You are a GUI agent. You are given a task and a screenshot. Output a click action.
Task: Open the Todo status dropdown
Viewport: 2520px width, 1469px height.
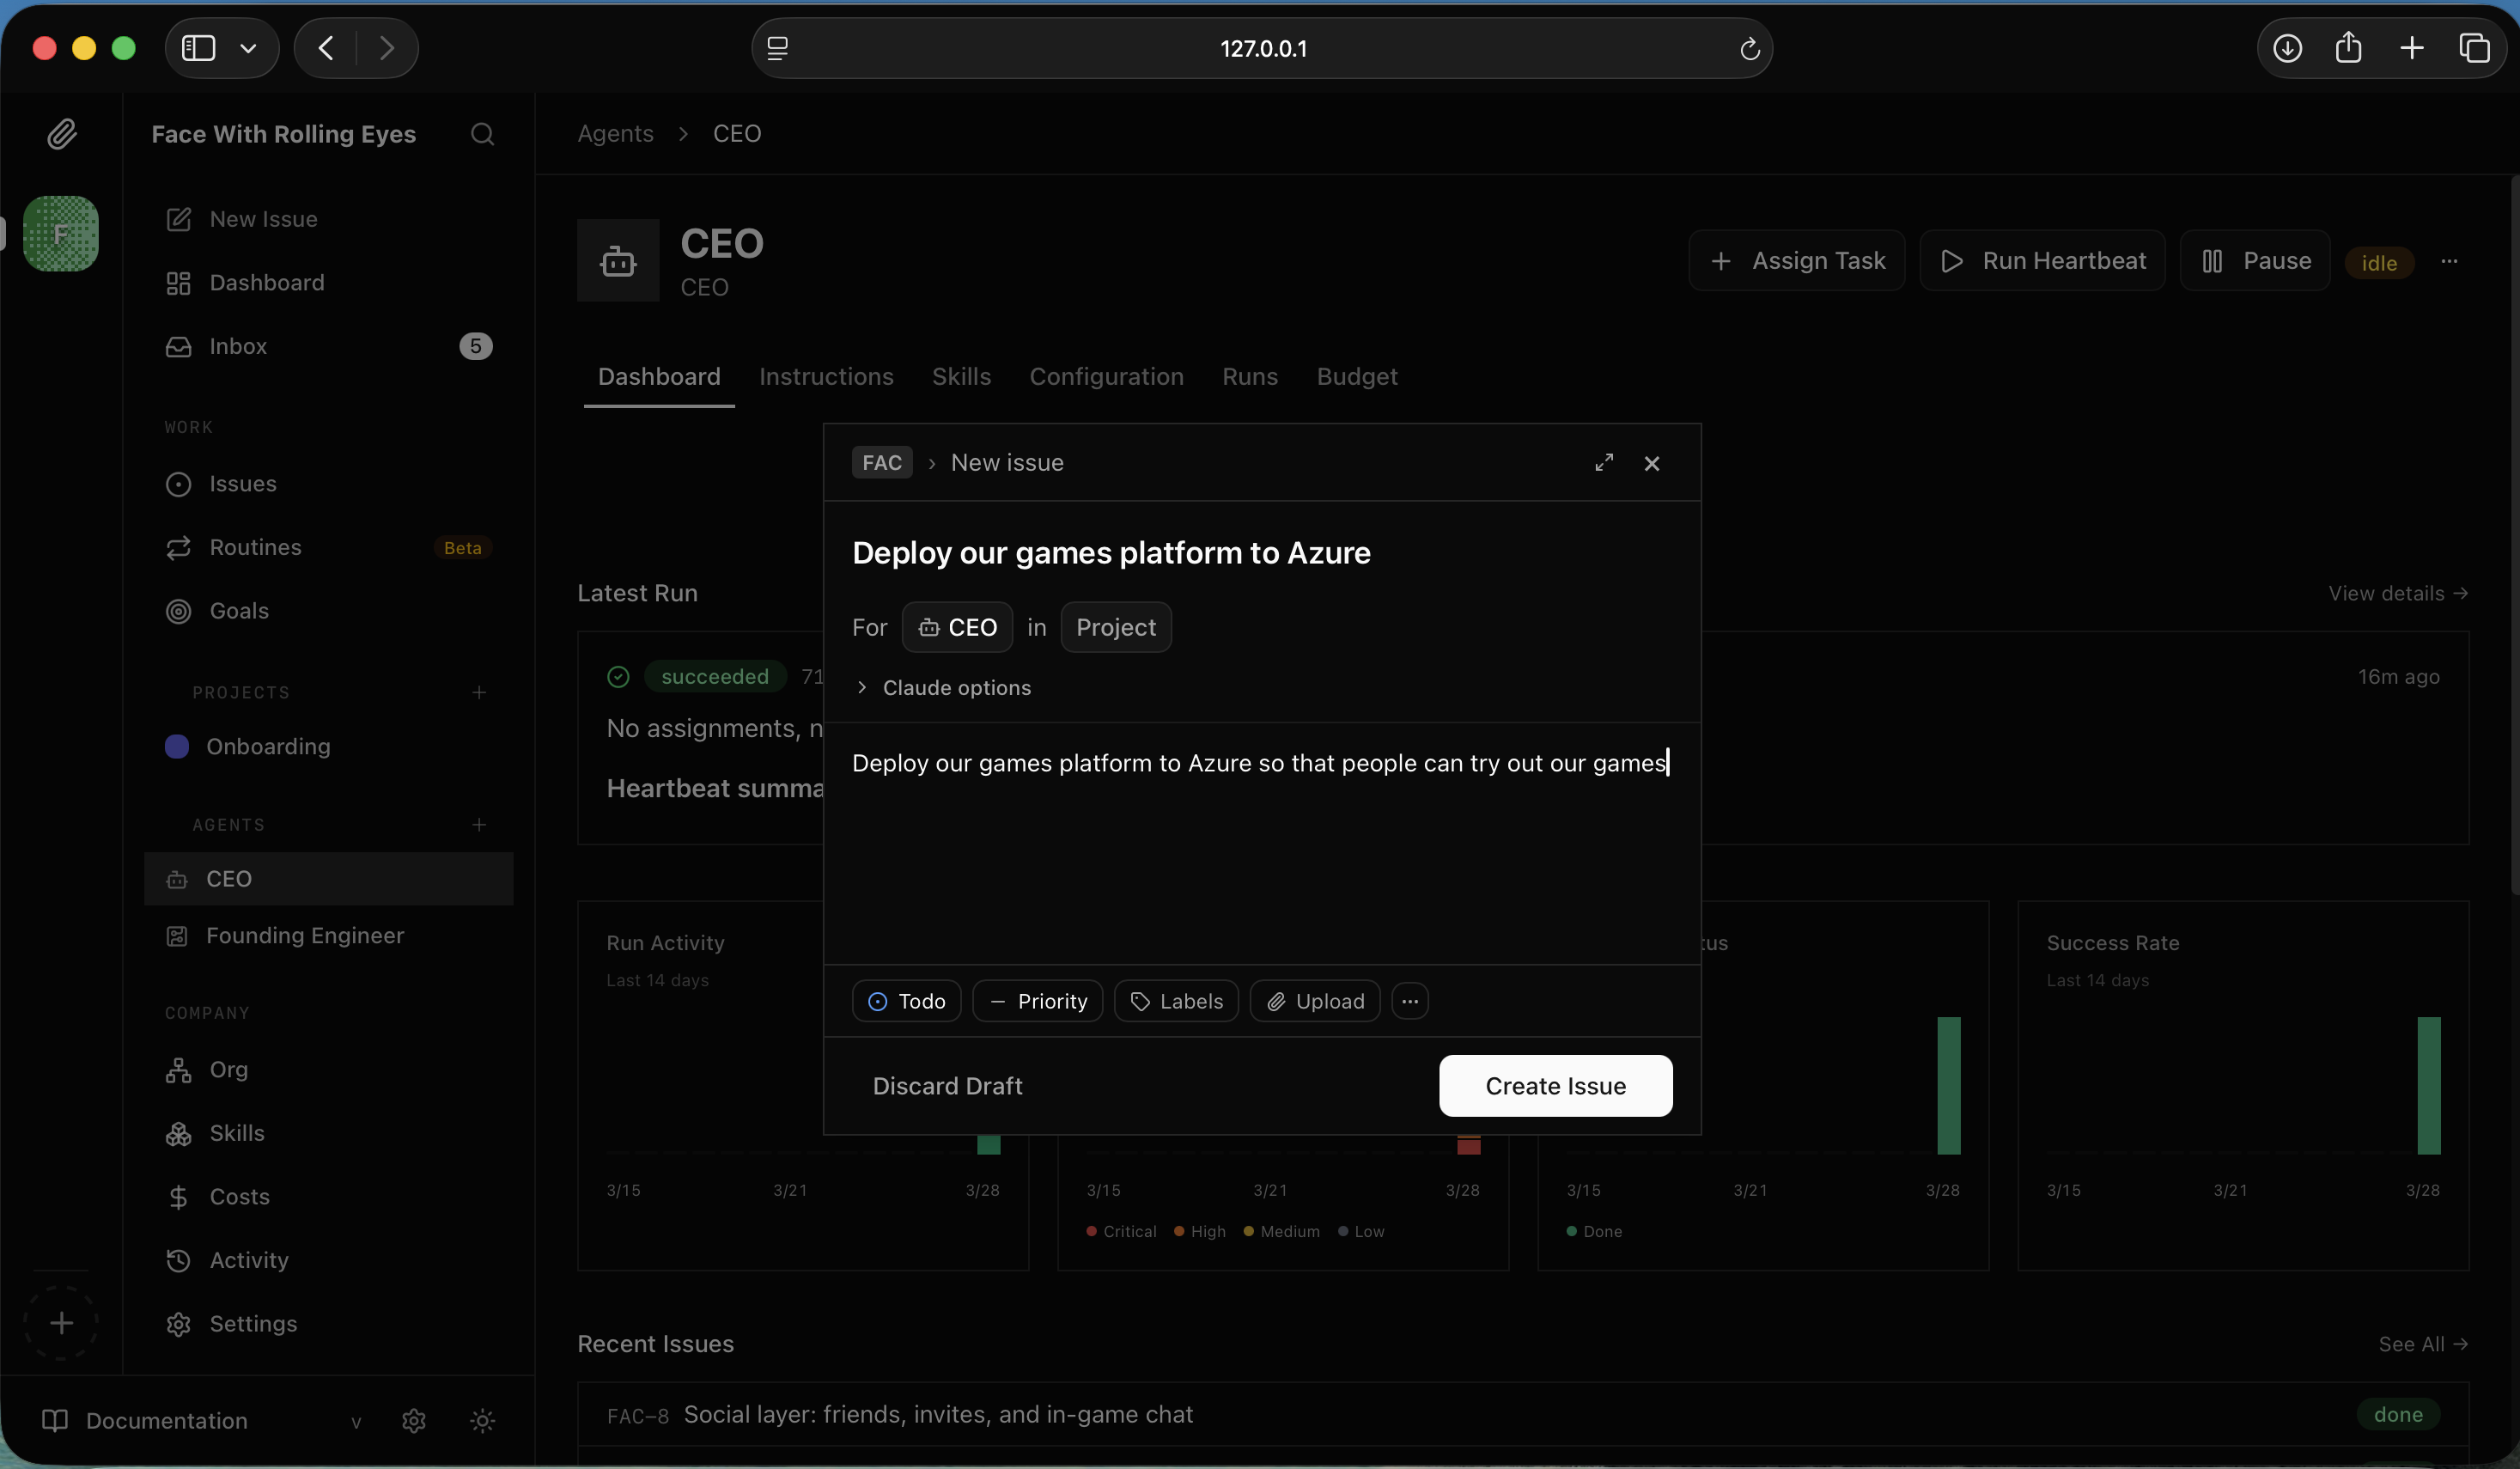905,1001
